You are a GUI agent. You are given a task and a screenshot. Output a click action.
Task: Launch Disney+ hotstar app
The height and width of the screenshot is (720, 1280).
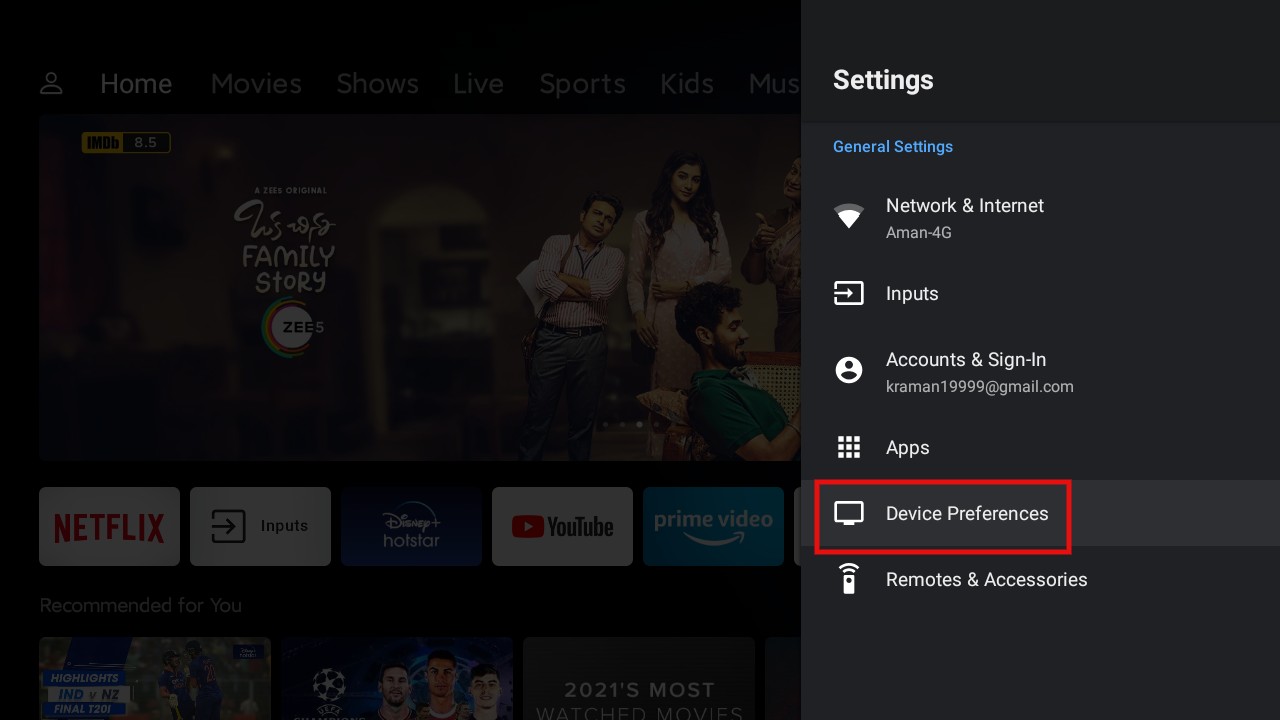coord(411,526)
